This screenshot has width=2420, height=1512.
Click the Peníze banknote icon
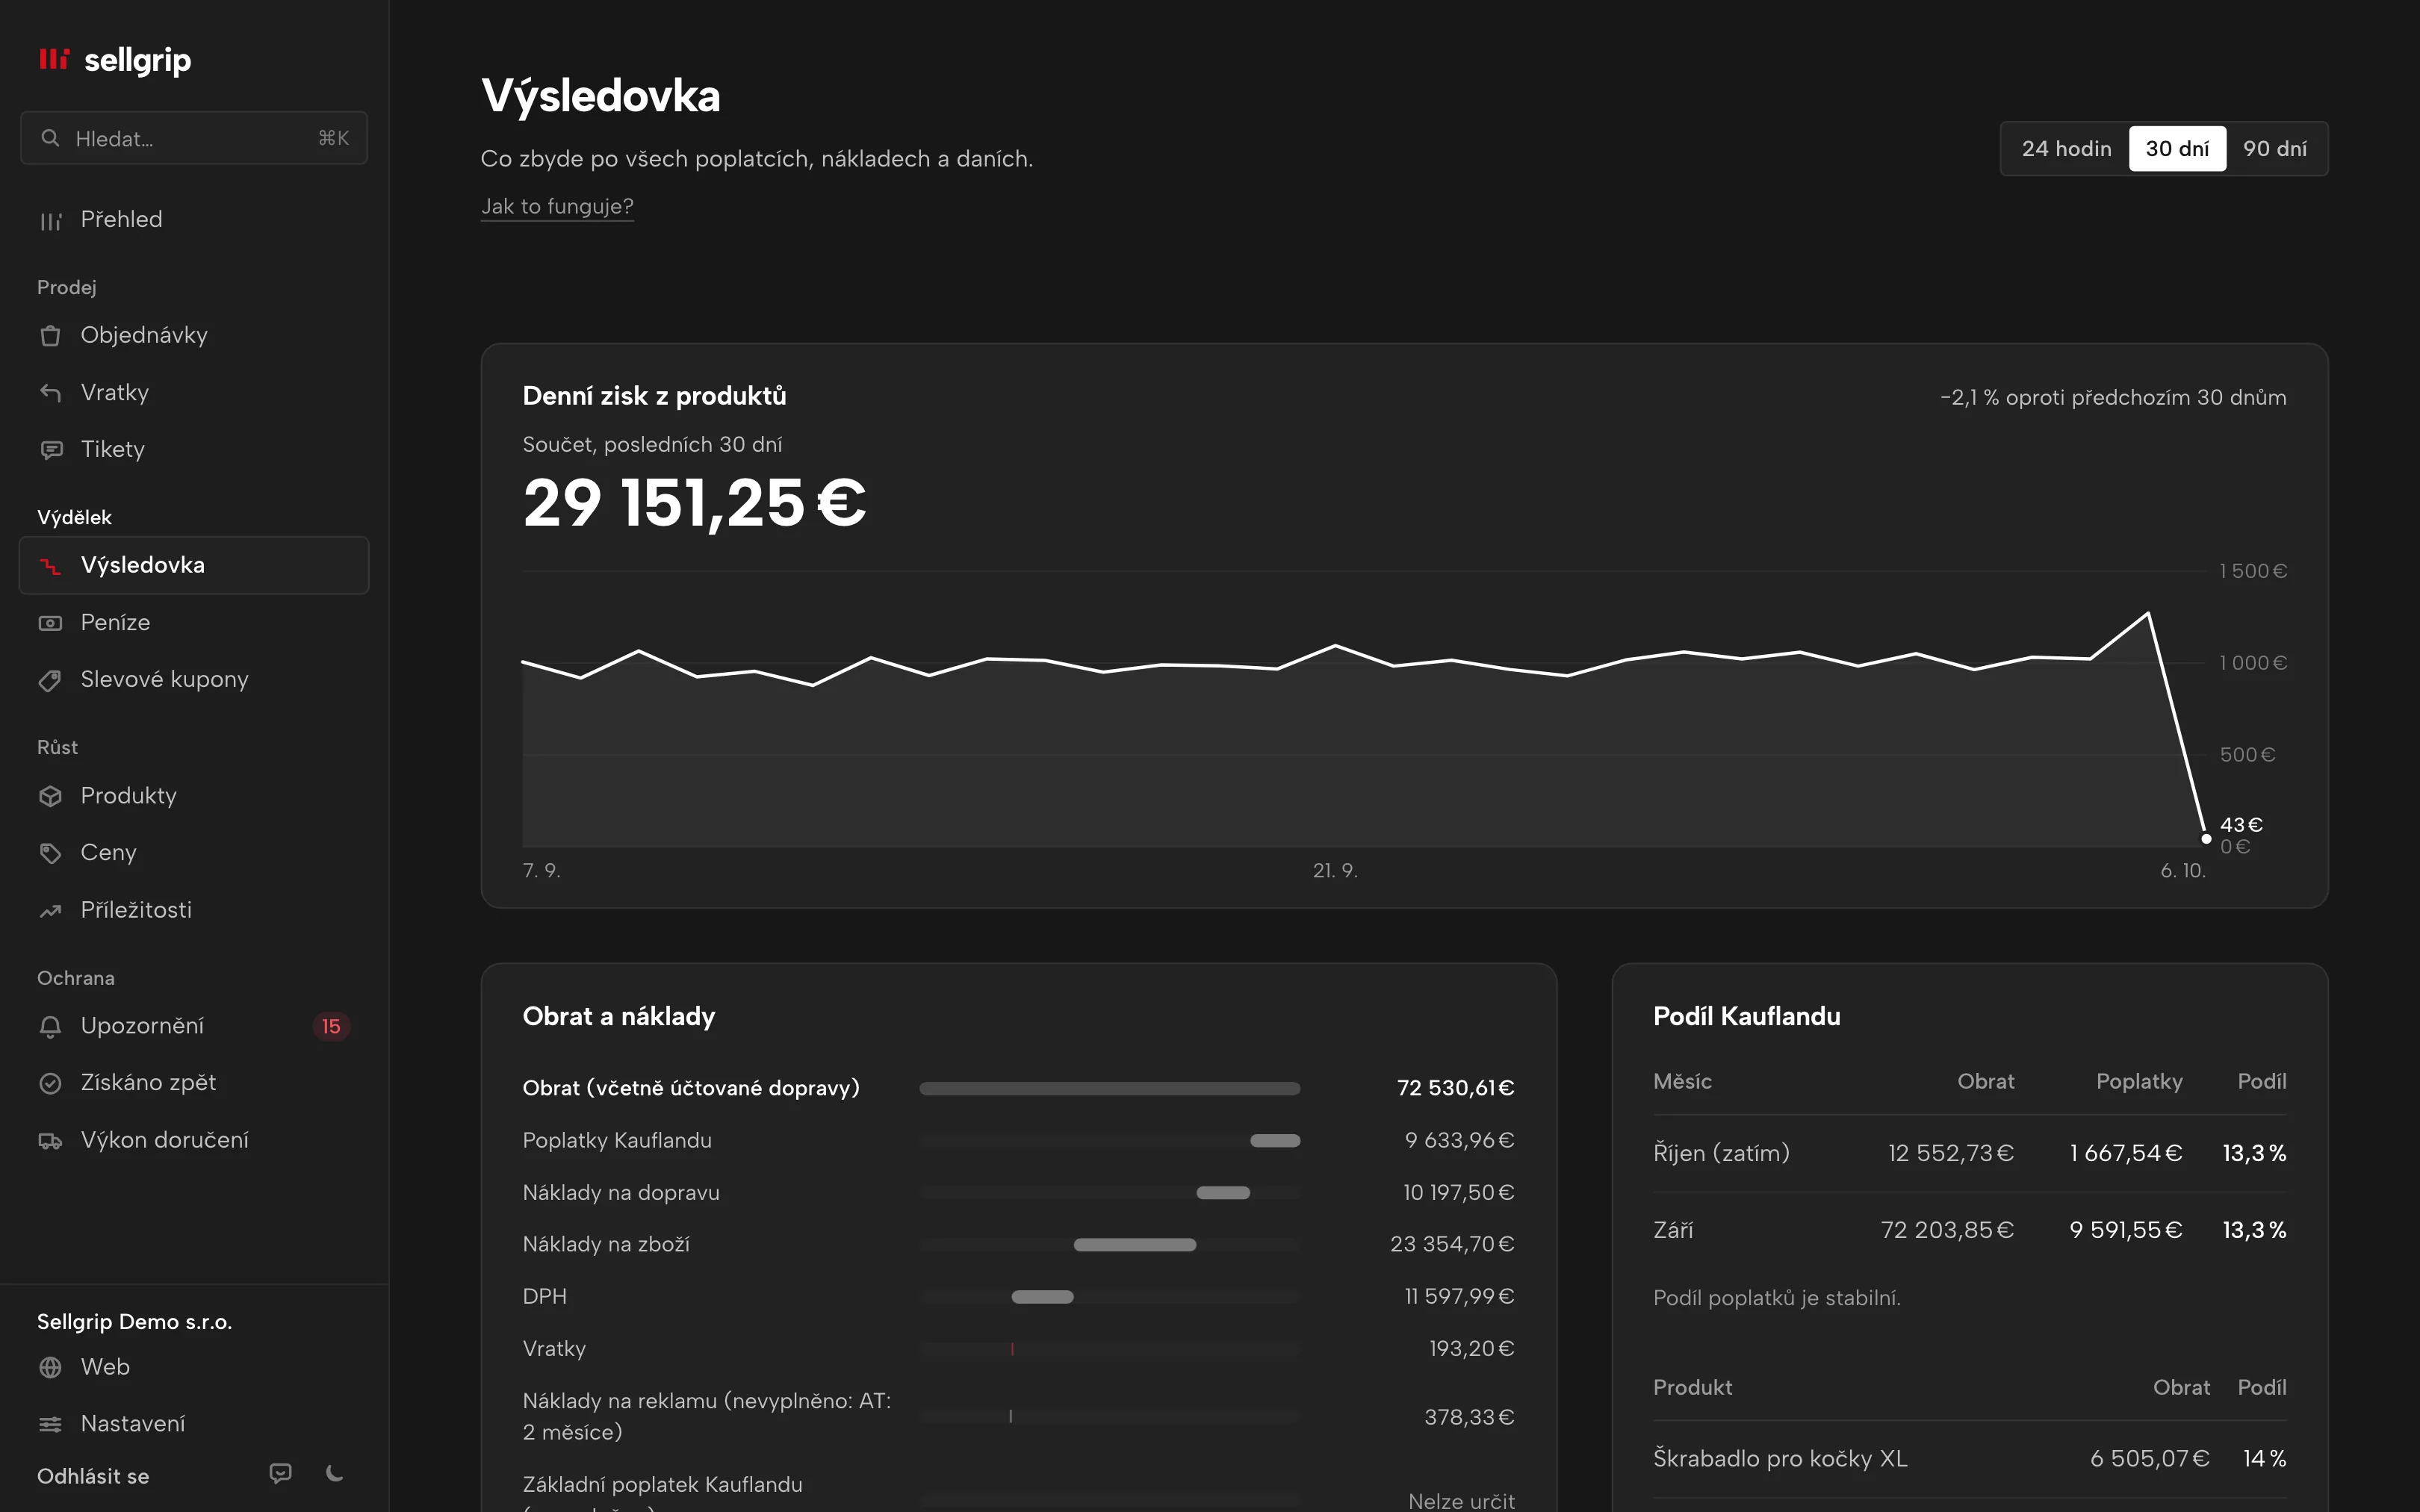click(x=50, y=623)
